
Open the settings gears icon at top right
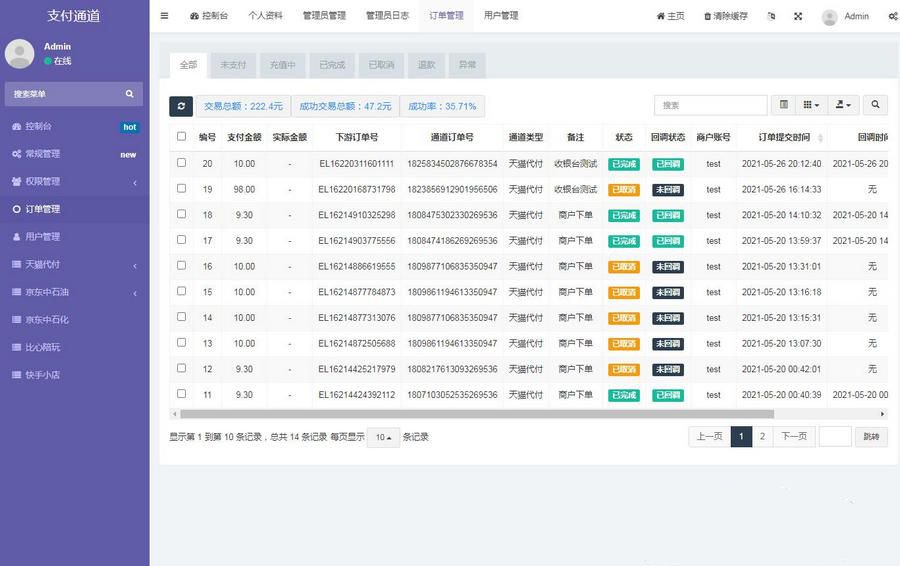(892, 16)
